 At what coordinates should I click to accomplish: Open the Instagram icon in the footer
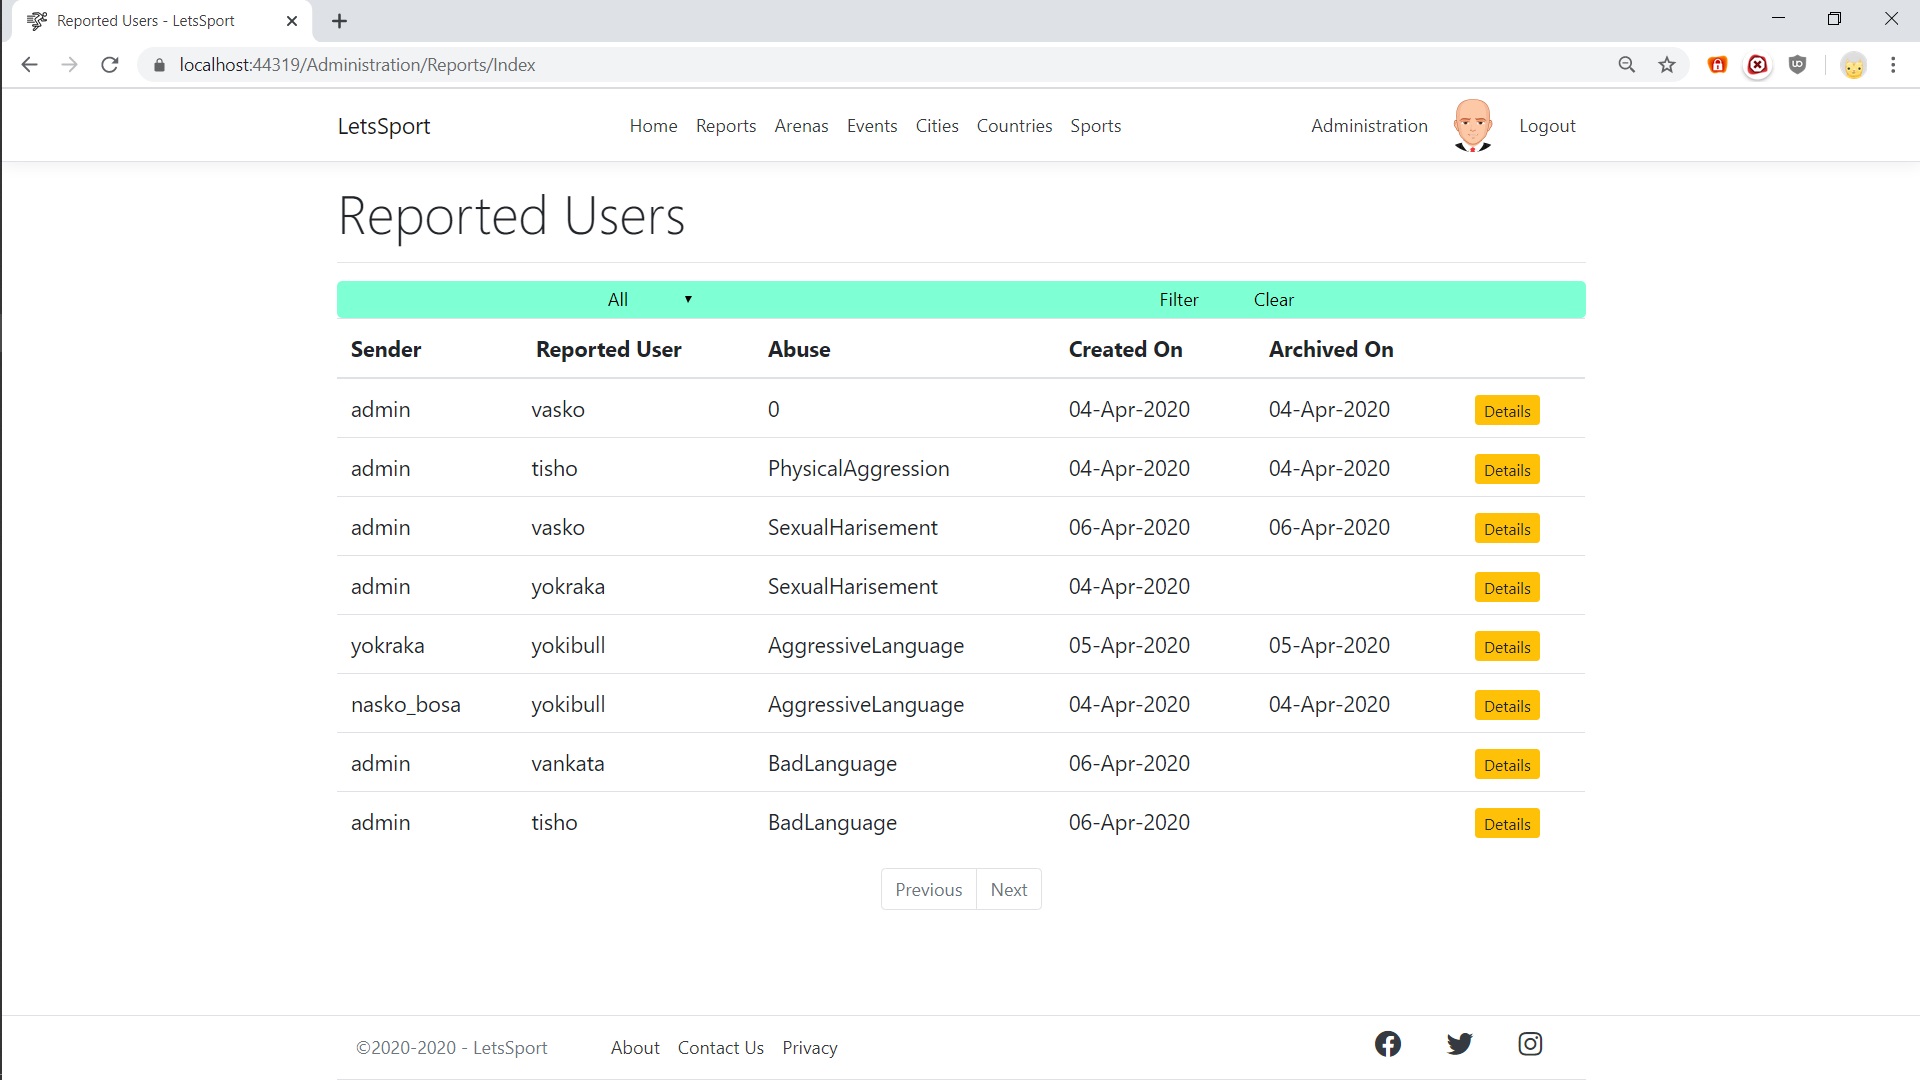click(x=1530, y=1044)
